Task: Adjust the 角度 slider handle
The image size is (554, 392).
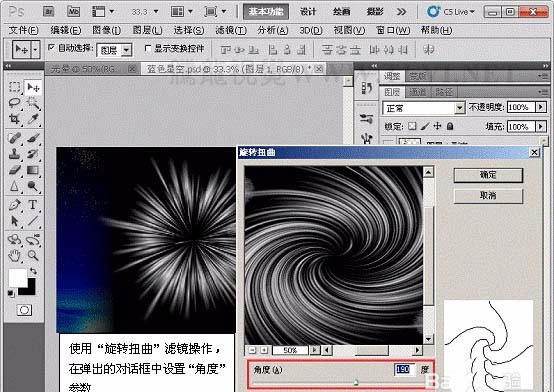Action: (x=356, y=382)
